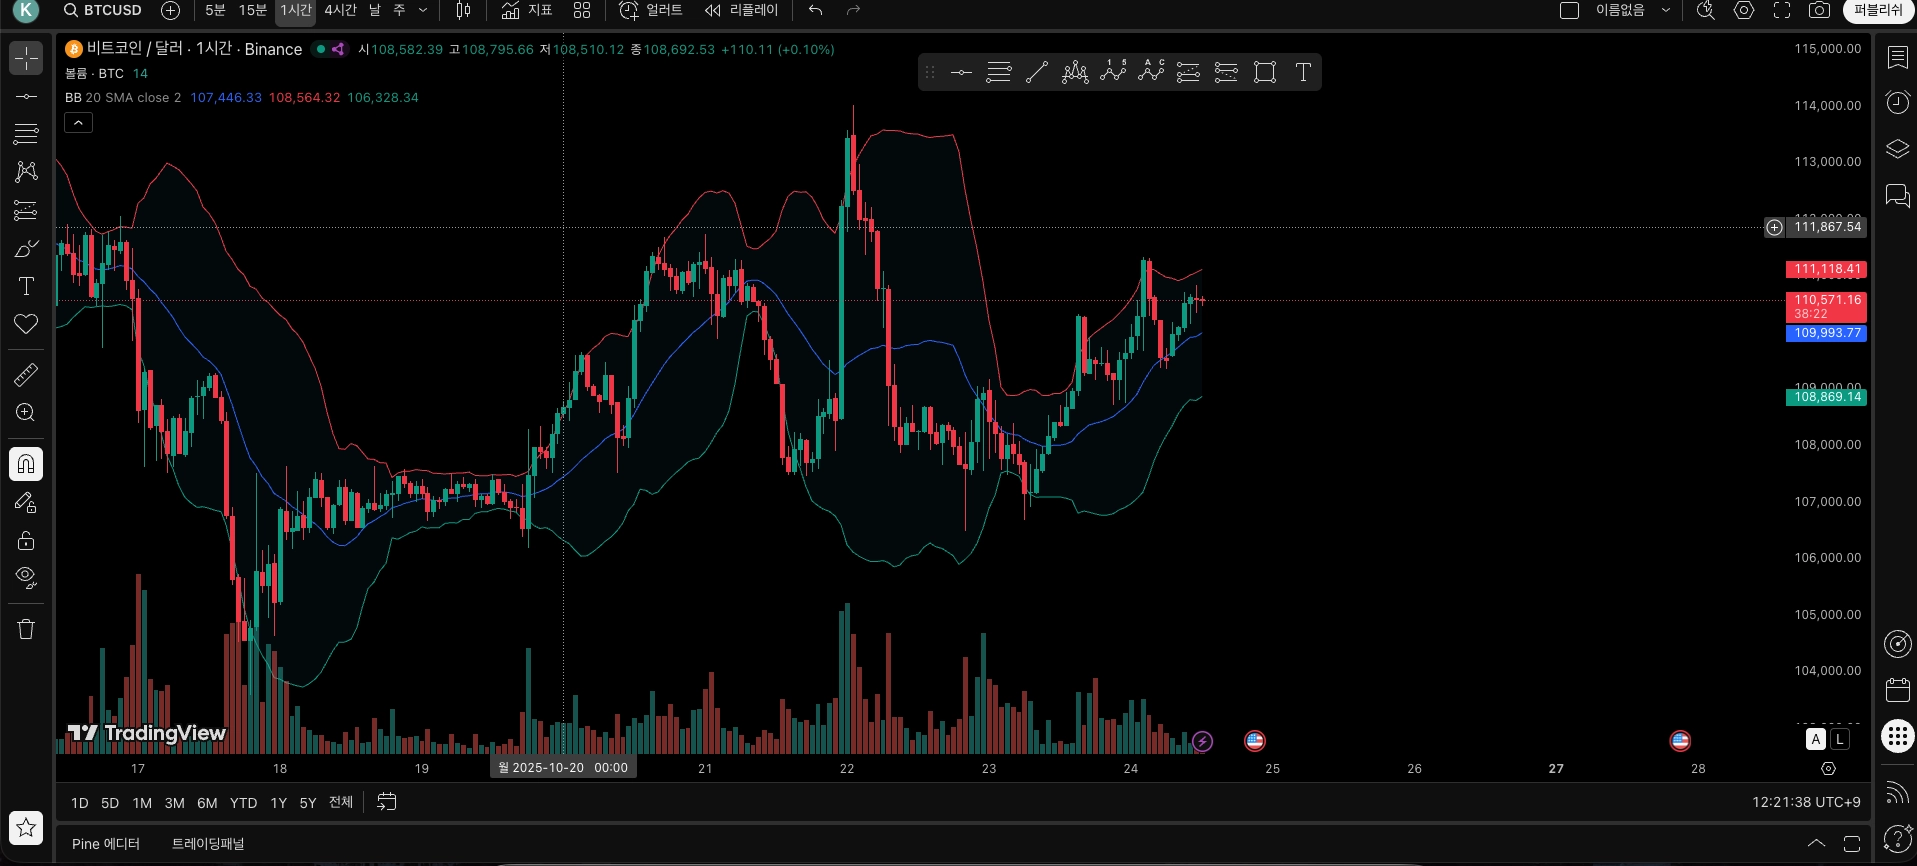Image resolution: width=1917 pixels, height=866 pixels.
Task: Open the pattern tools in left toolbar
Action: 26,171
